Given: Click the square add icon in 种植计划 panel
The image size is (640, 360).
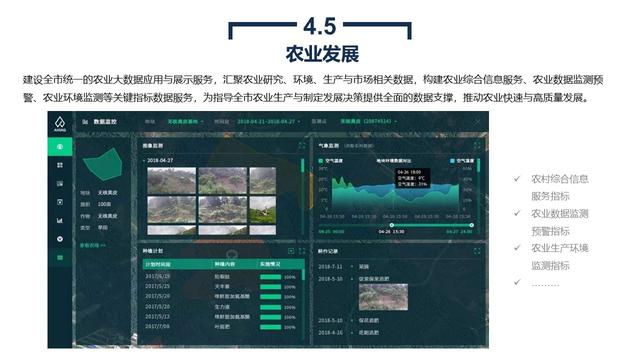Looking at the screenshot, I should pos(291,251).
